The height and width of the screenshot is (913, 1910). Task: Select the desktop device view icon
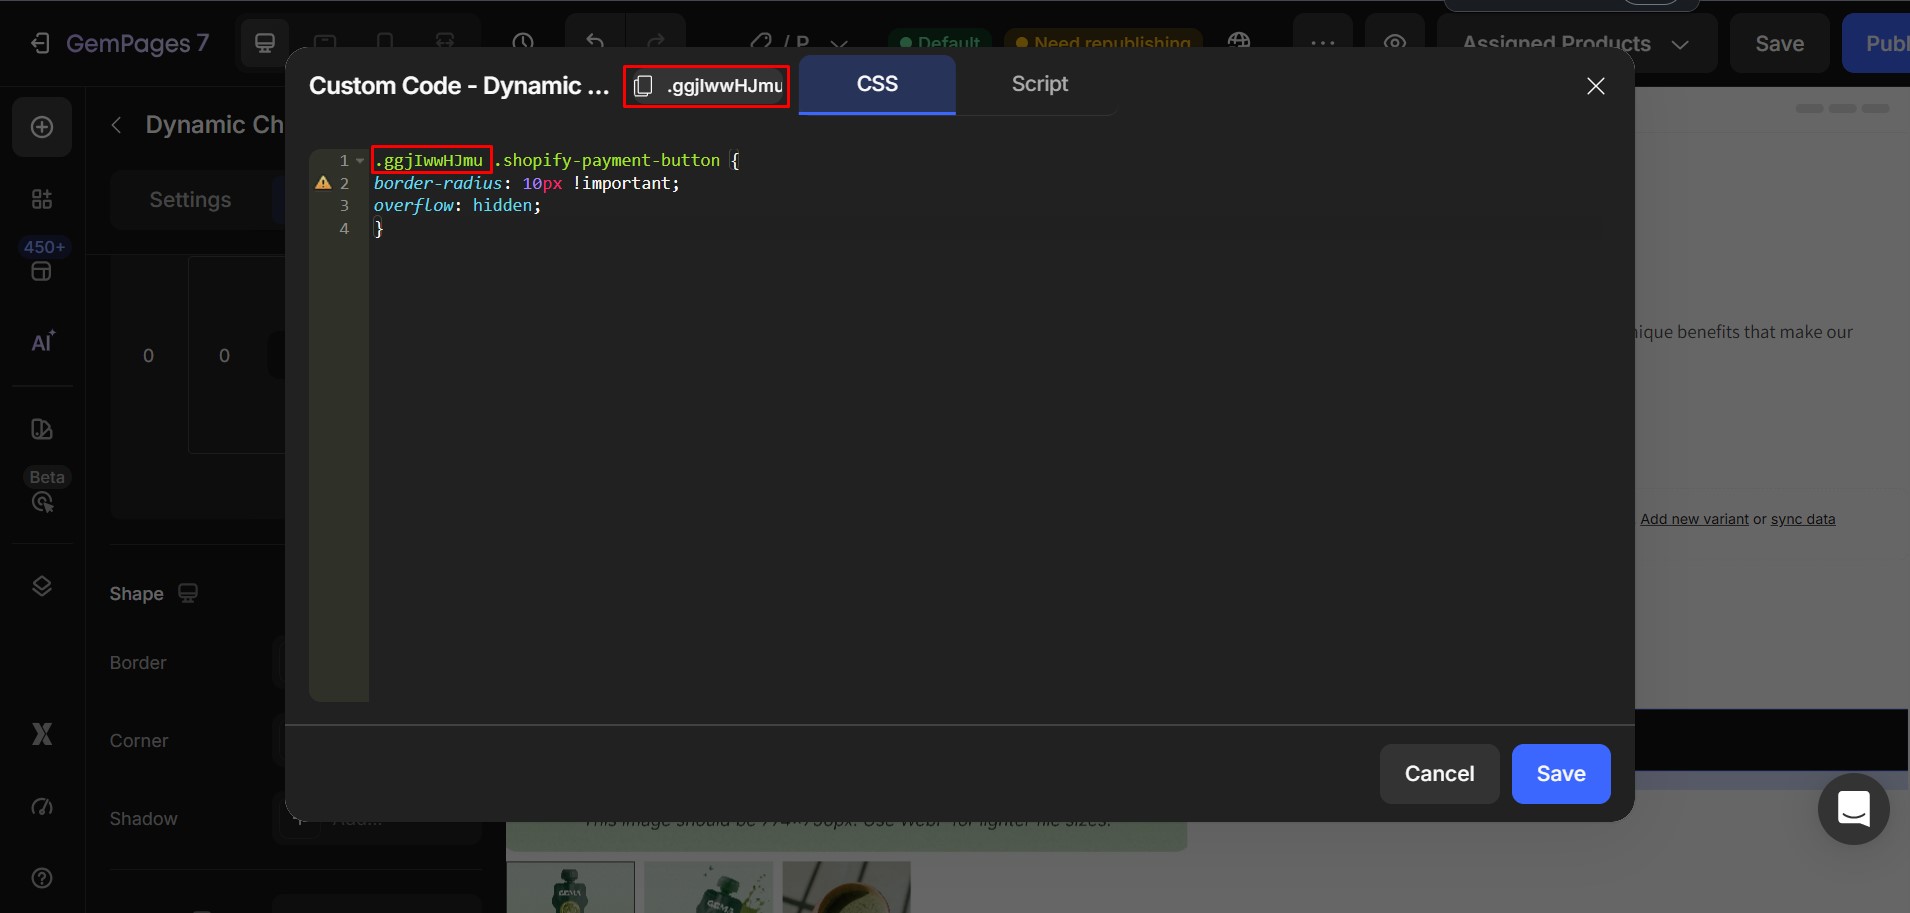pyautogui.click(x=265, y=43)
